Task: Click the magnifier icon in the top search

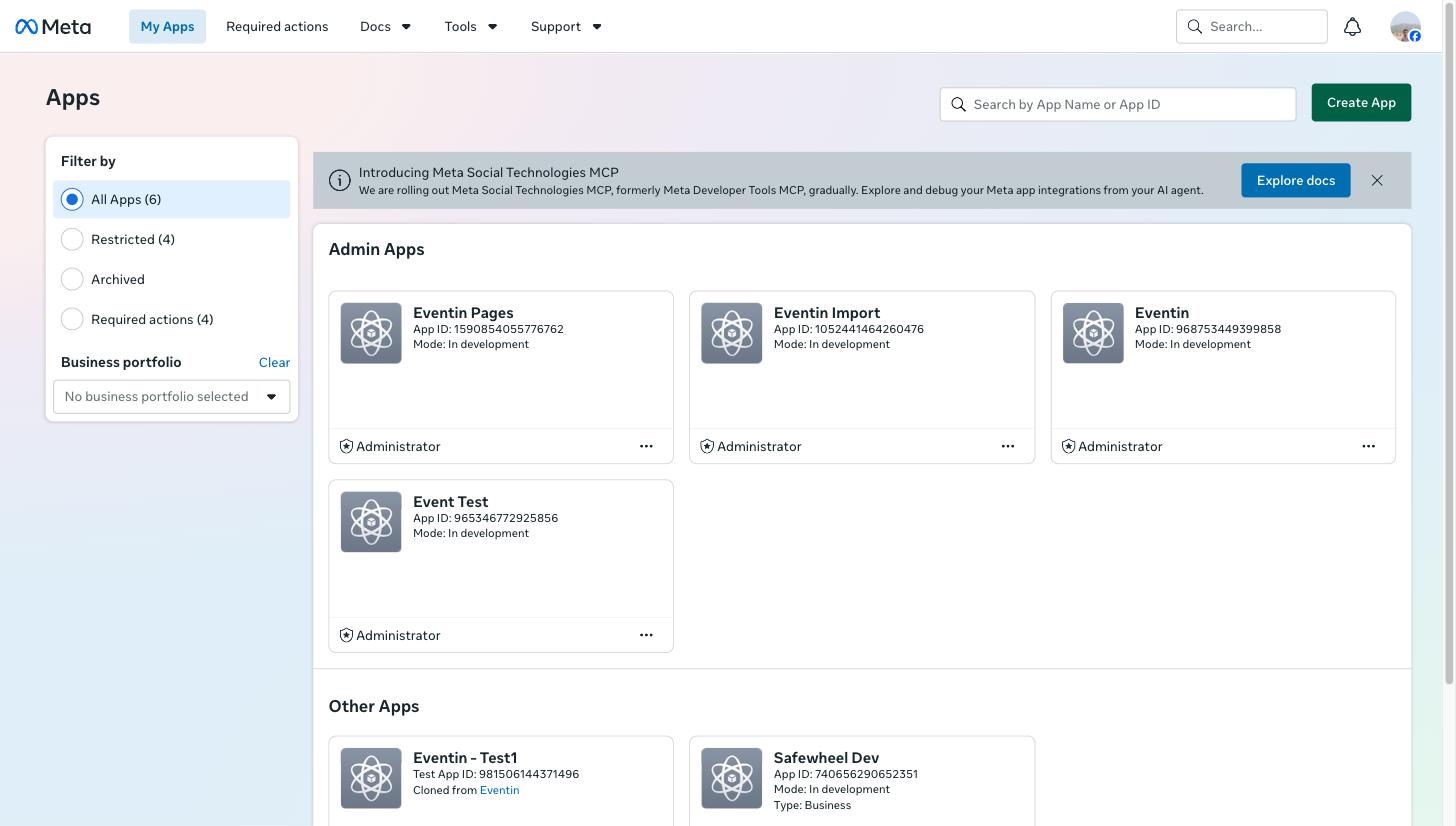Action: point(1195,27)
